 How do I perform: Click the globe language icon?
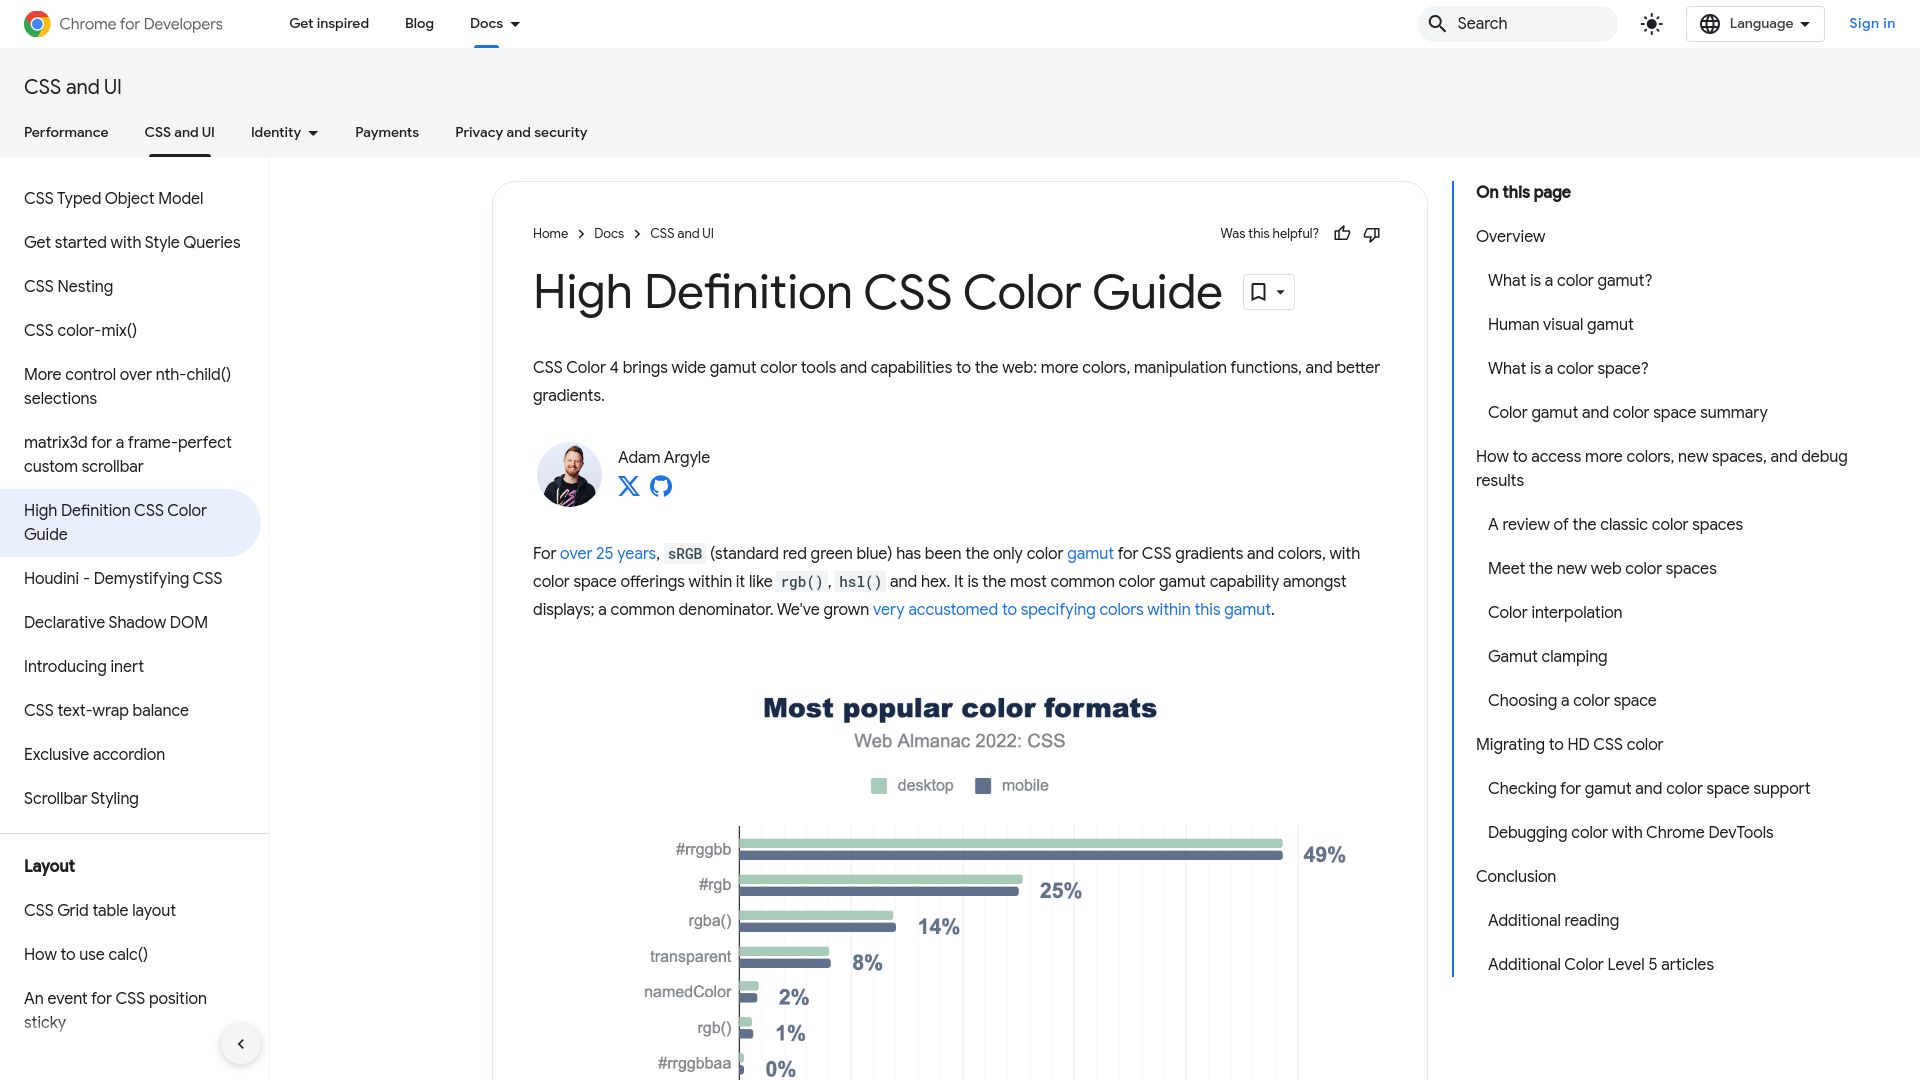click(x=1710, y=24)
